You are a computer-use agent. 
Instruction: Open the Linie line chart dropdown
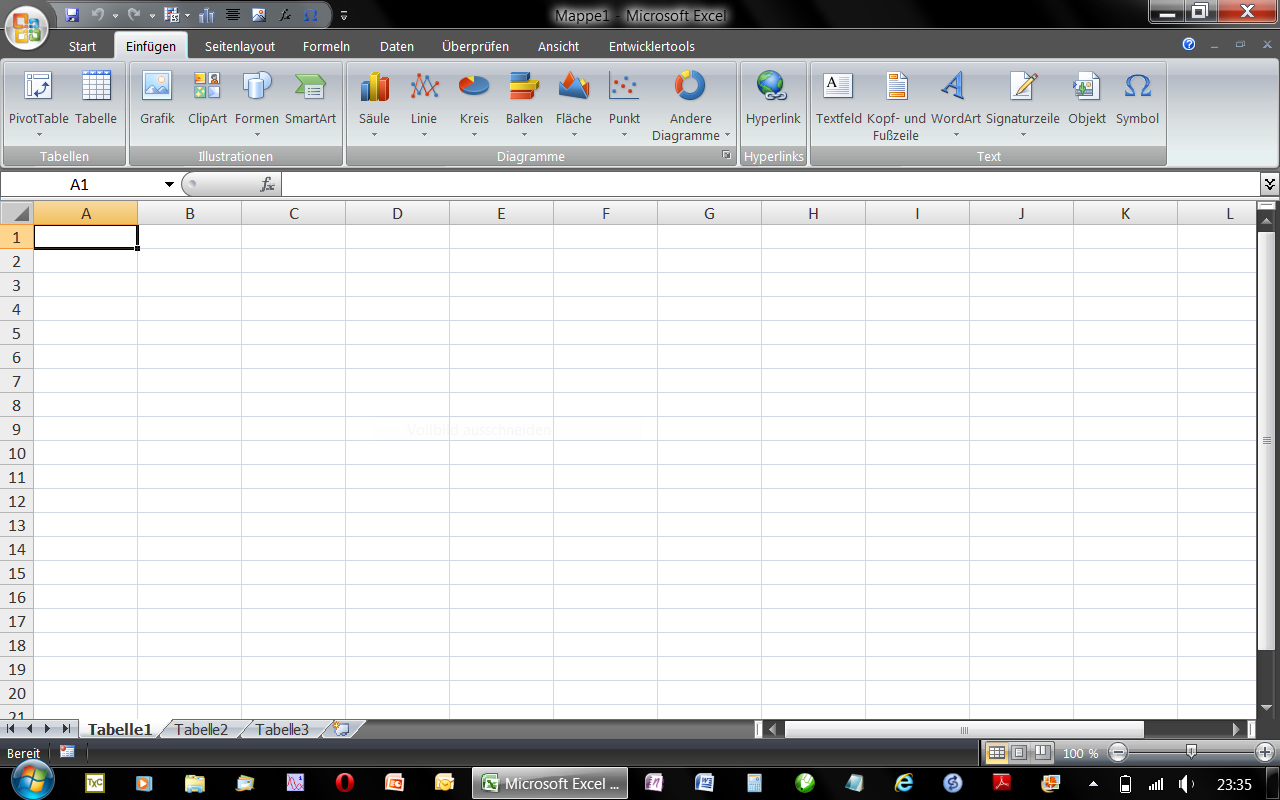click(424, 104)
